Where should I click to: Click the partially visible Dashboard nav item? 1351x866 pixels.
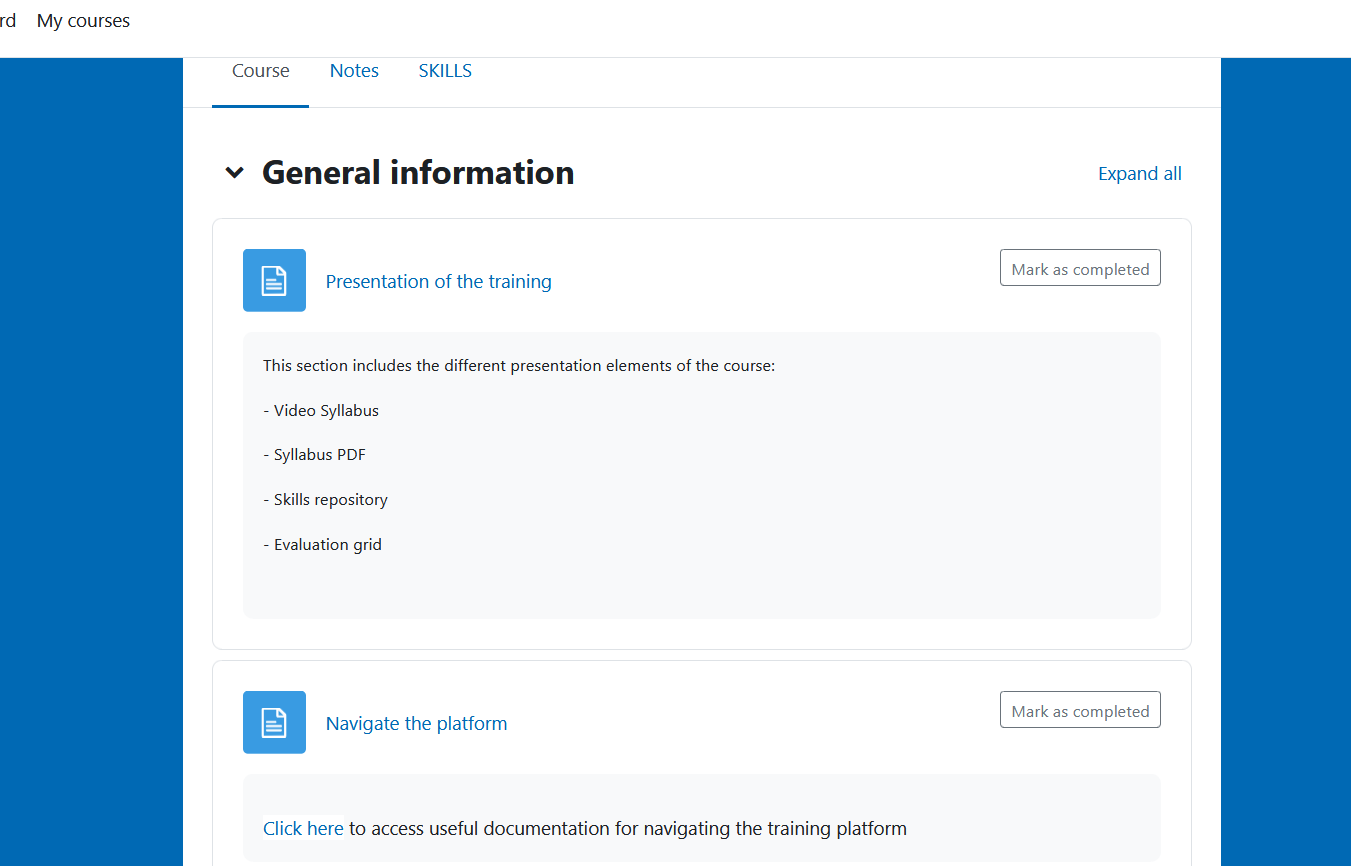[x=7, y=21]
